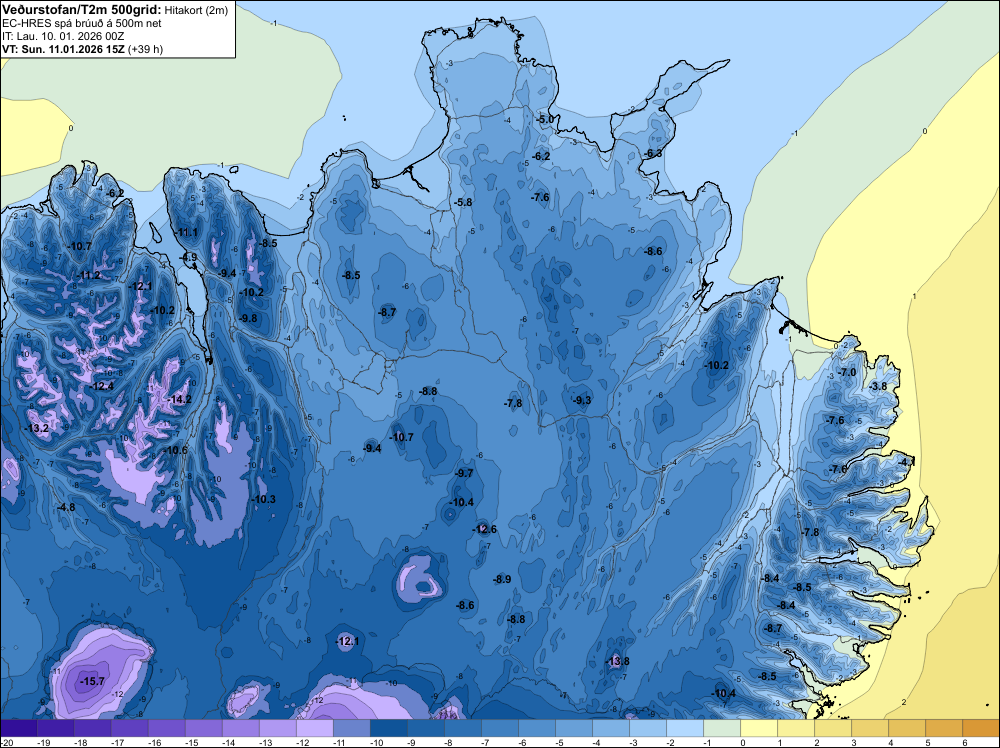Click the -3.8 temperature value
Screen dimensions: 1000x748
(x=878, y=386)
